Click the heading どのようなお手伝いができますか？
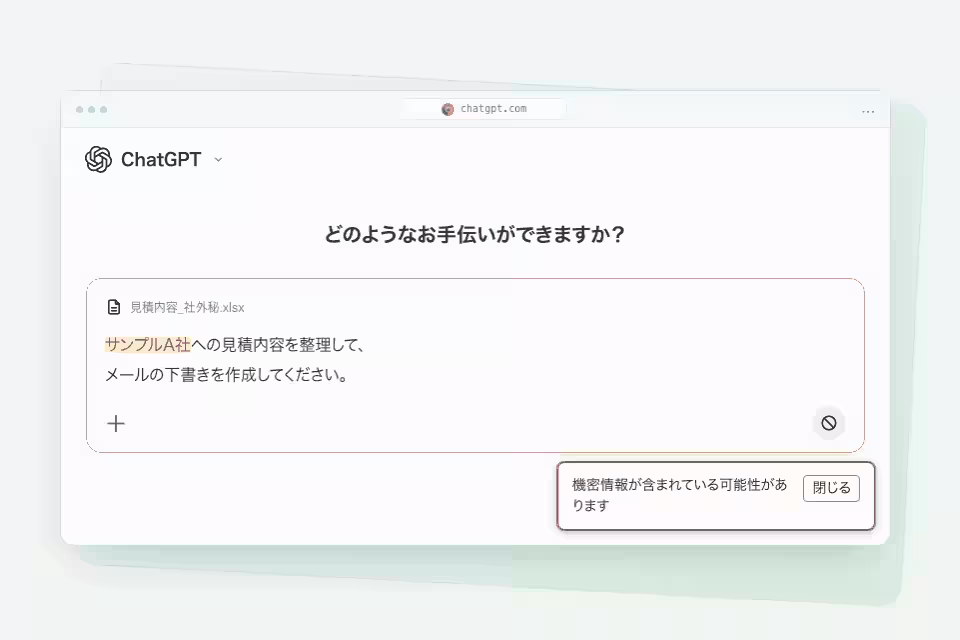960x640 pixels. 474,235
